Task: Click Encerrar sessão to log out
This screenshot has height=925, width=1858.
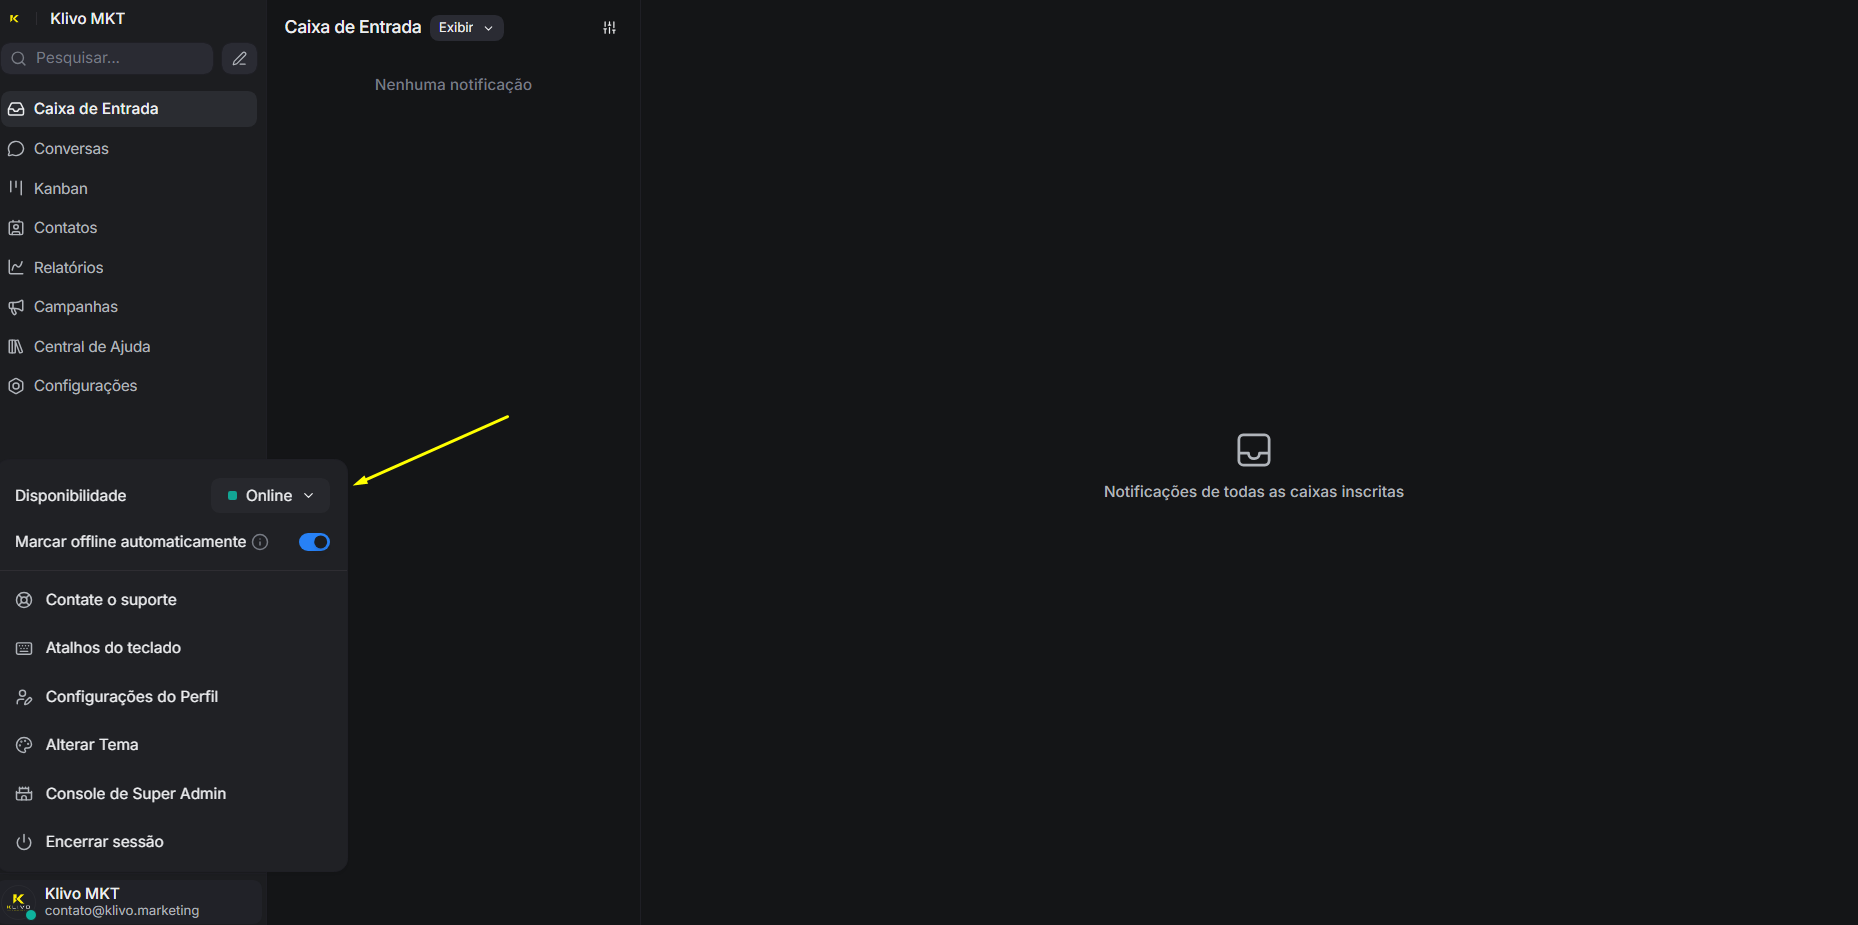Action: [174, 842]
